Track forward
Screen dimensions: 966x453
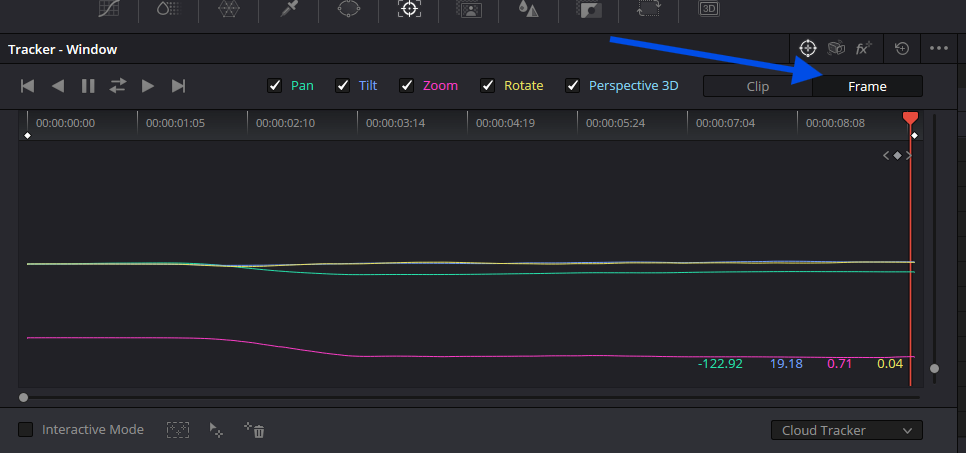click(148, 86)
